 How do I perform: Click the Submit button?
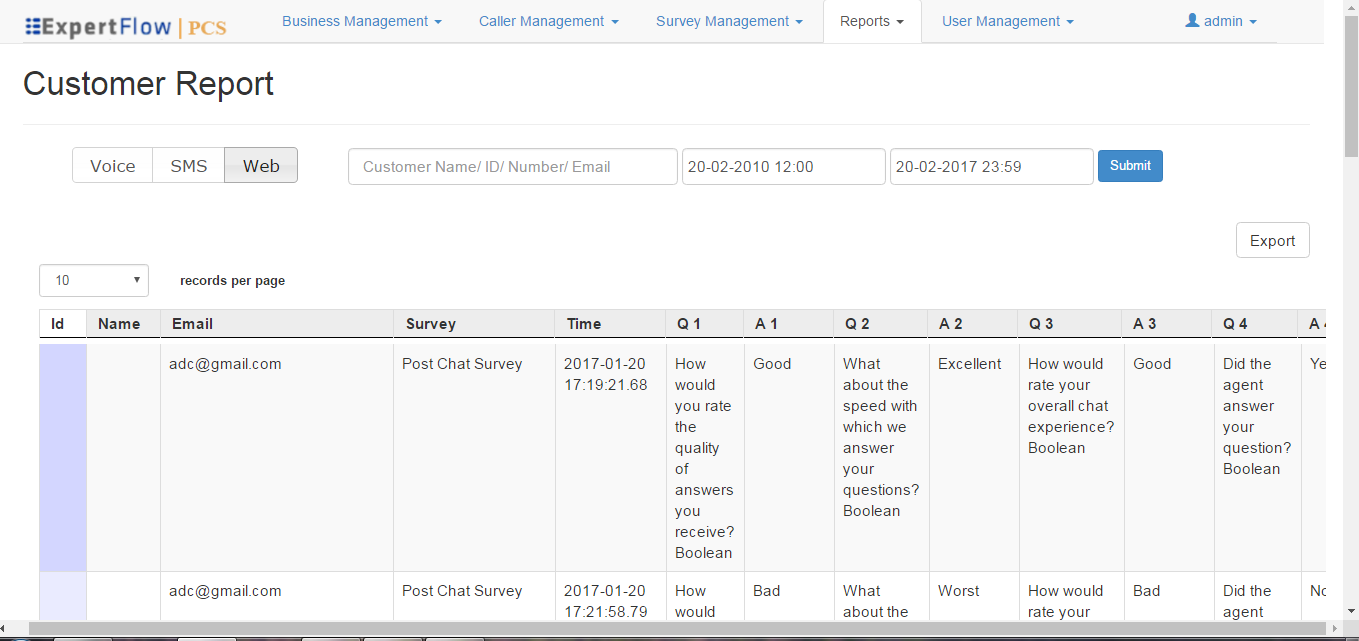[x=1130, y=165]
